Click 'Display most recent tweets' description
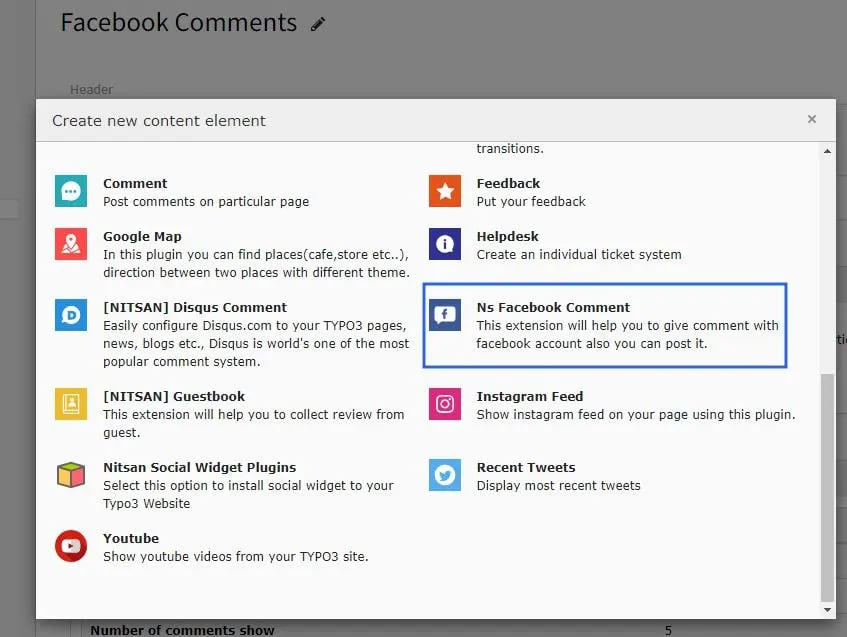 click(558, 486)
